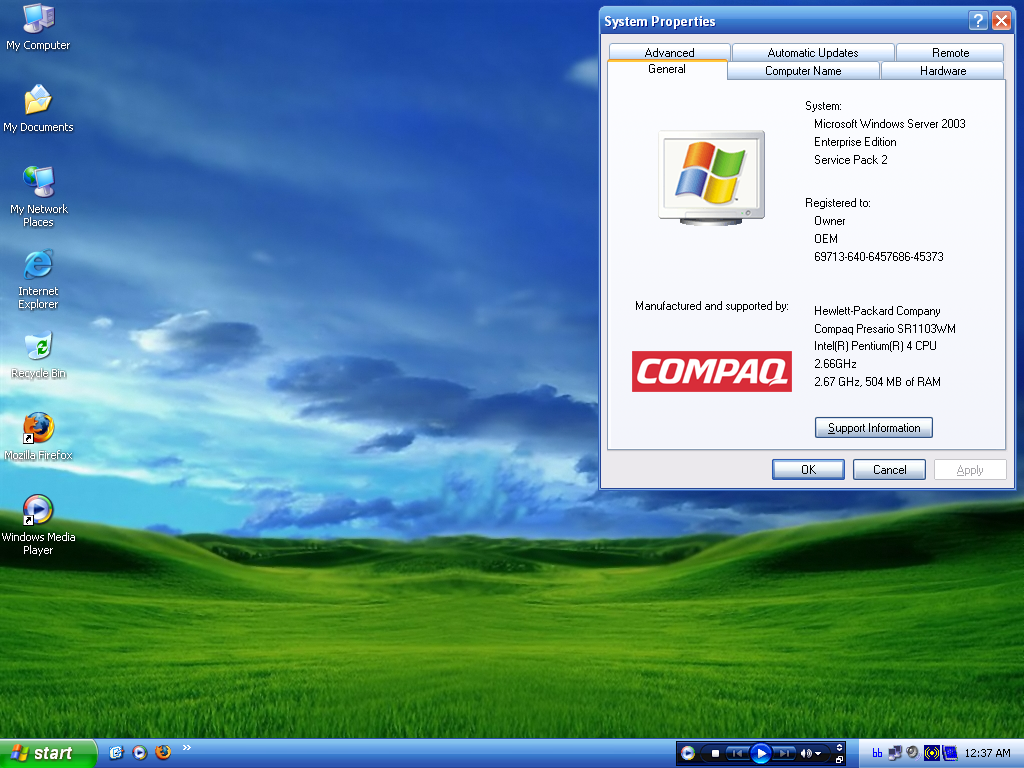Select the Mozilla Firefox desktop shortcut

38,436
